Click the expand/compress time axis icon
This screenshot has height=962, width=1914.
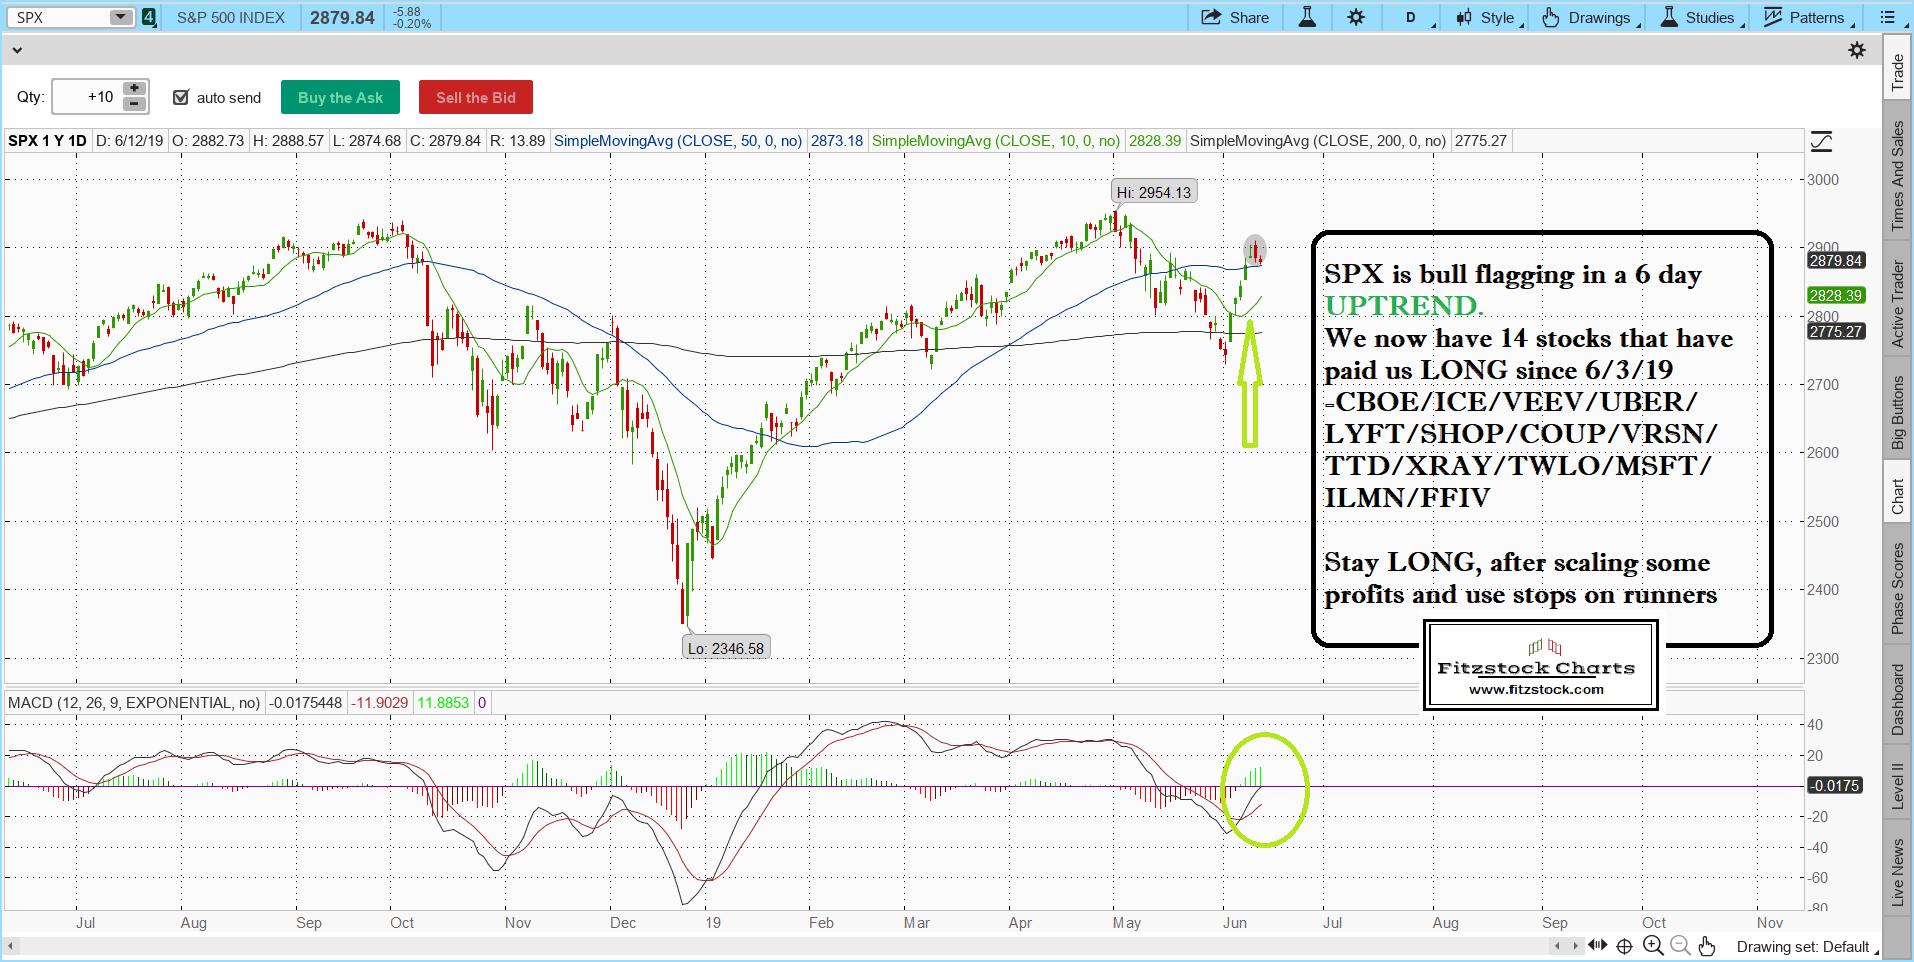pos(1597,946)
